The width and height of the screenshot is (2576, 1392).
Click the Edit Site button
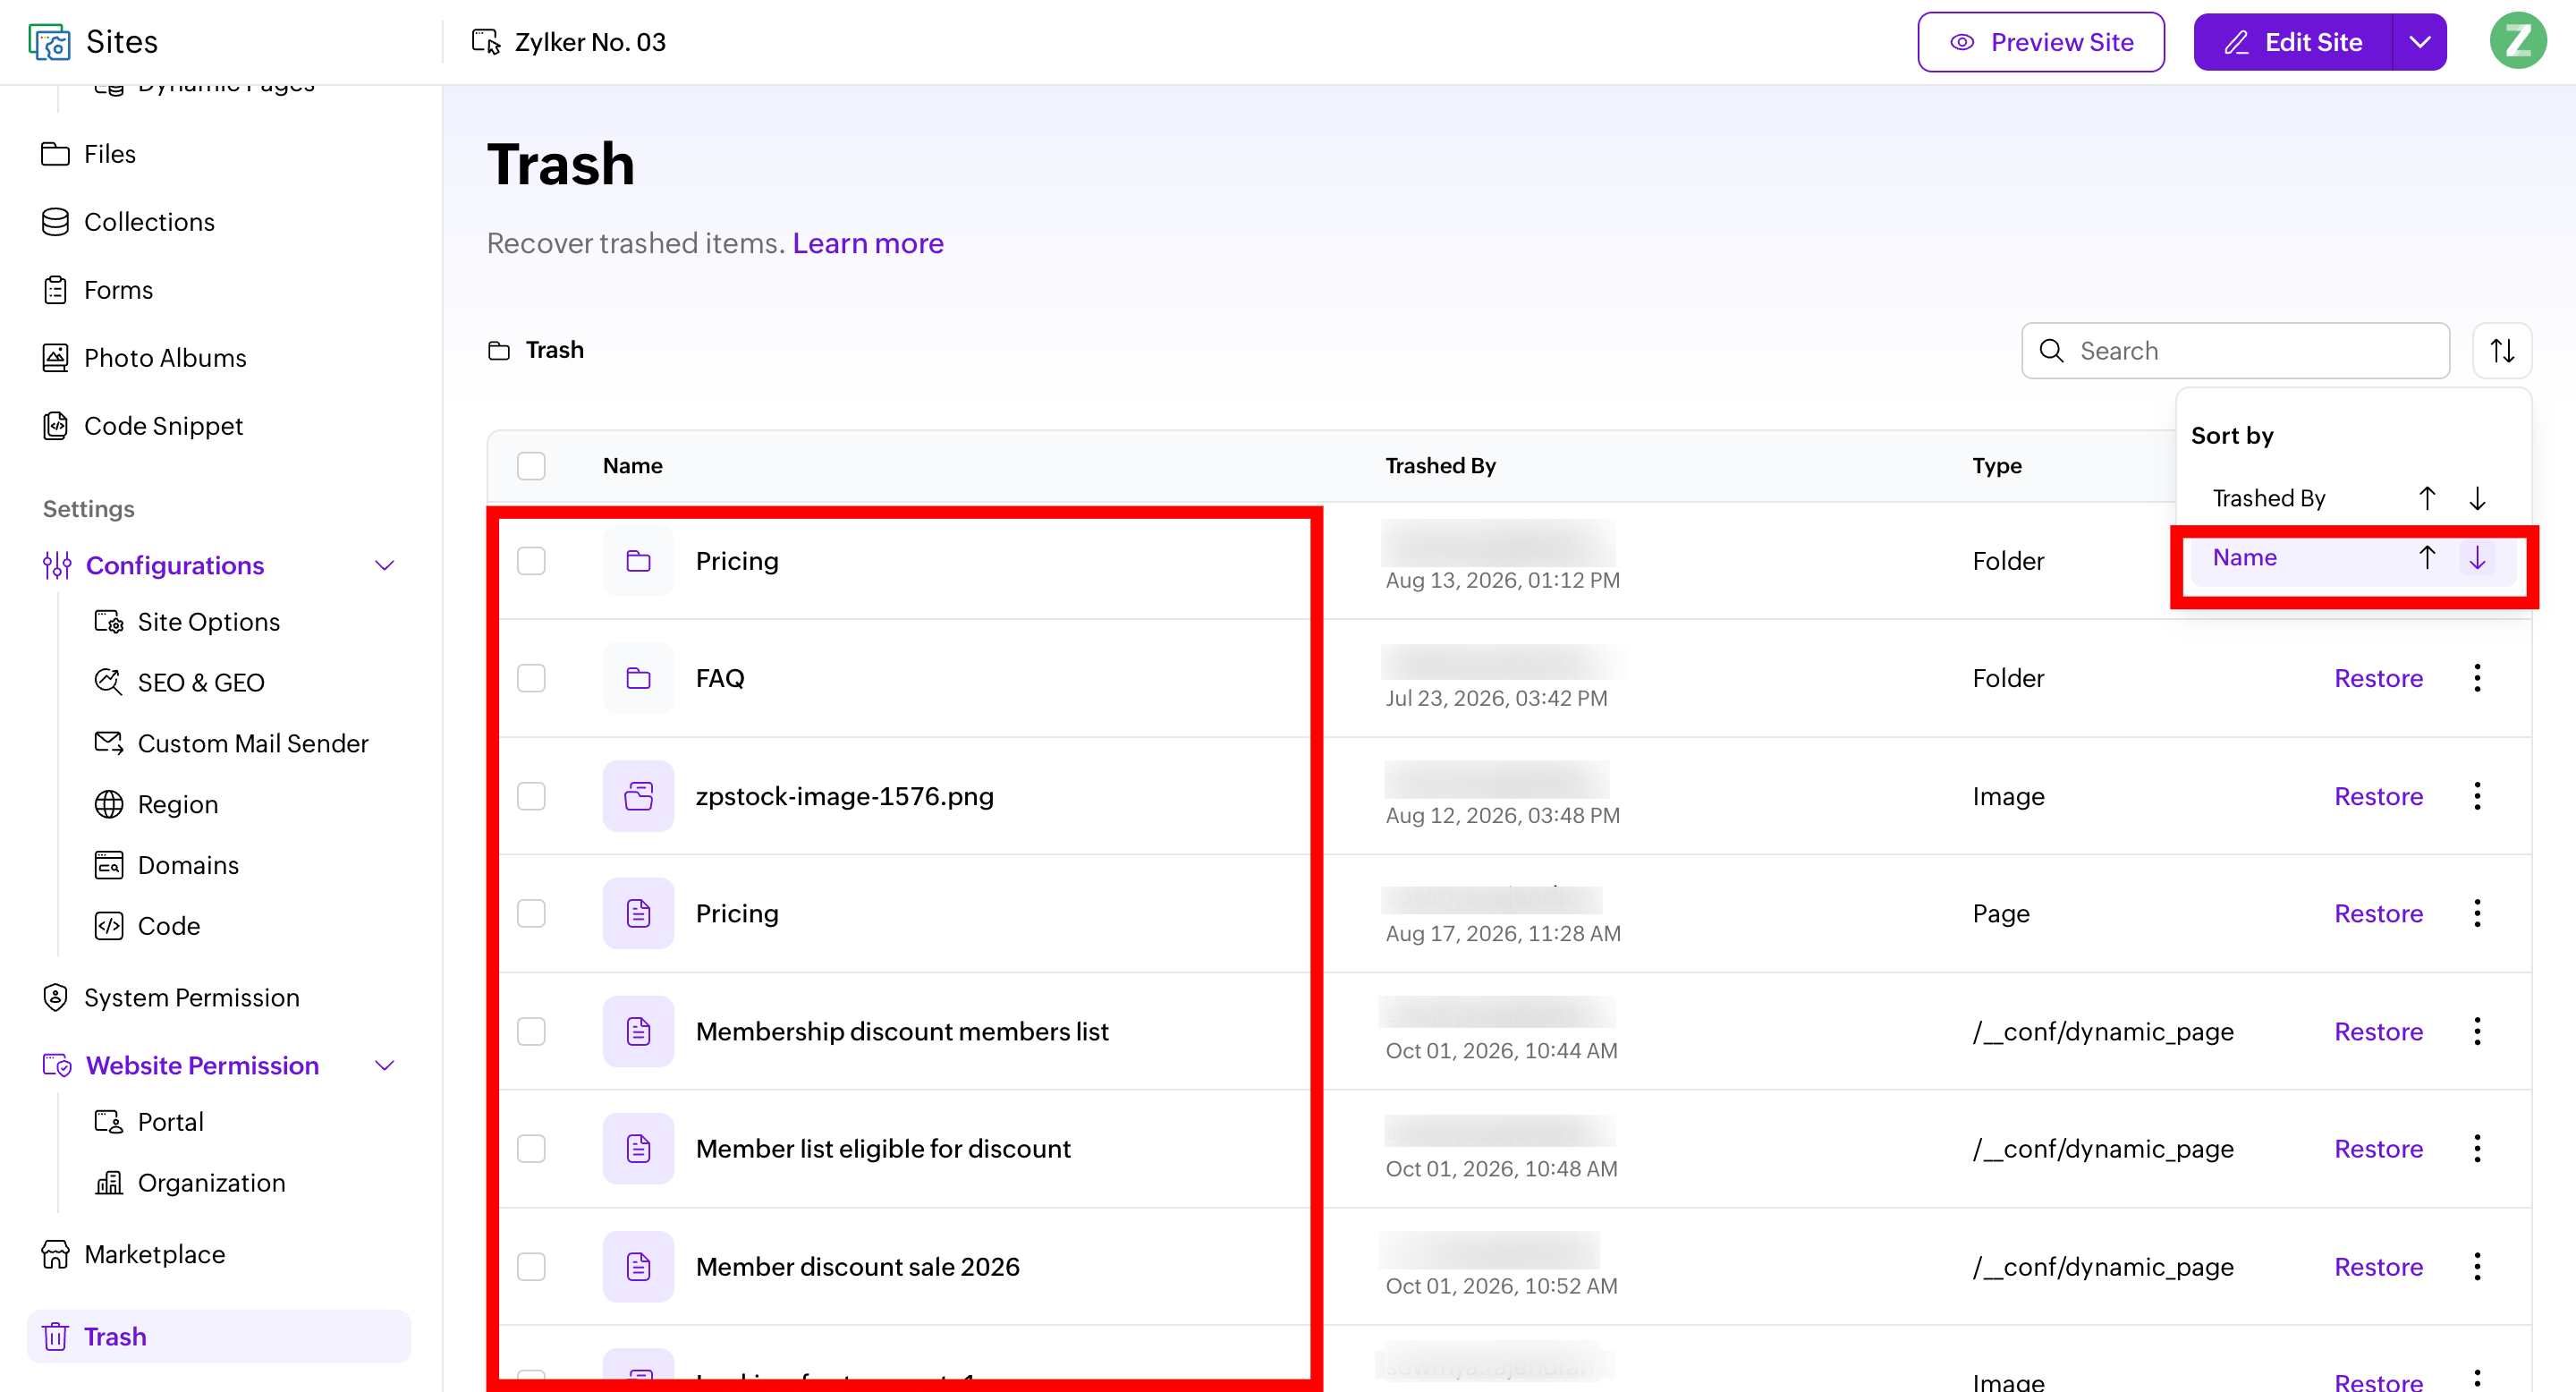2292,42
